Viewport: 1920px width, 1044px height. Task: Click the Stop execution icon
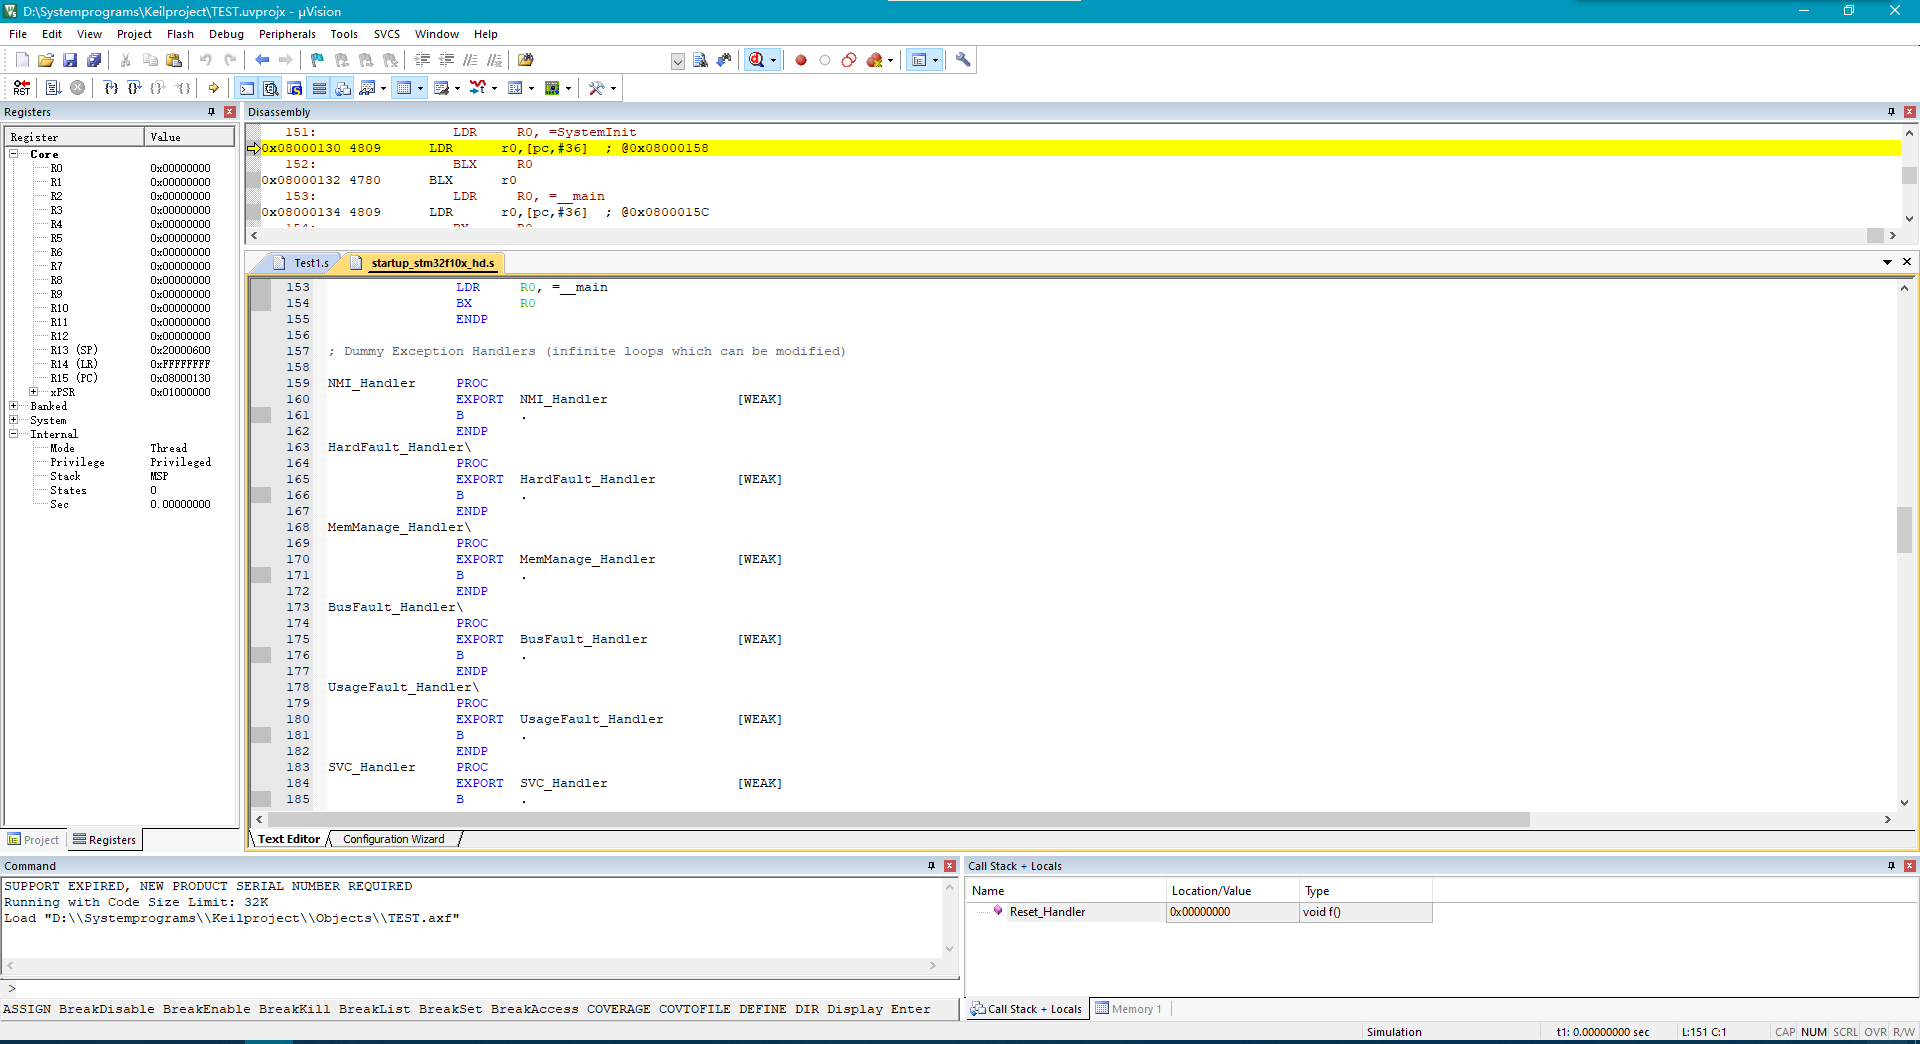(77, 88)
